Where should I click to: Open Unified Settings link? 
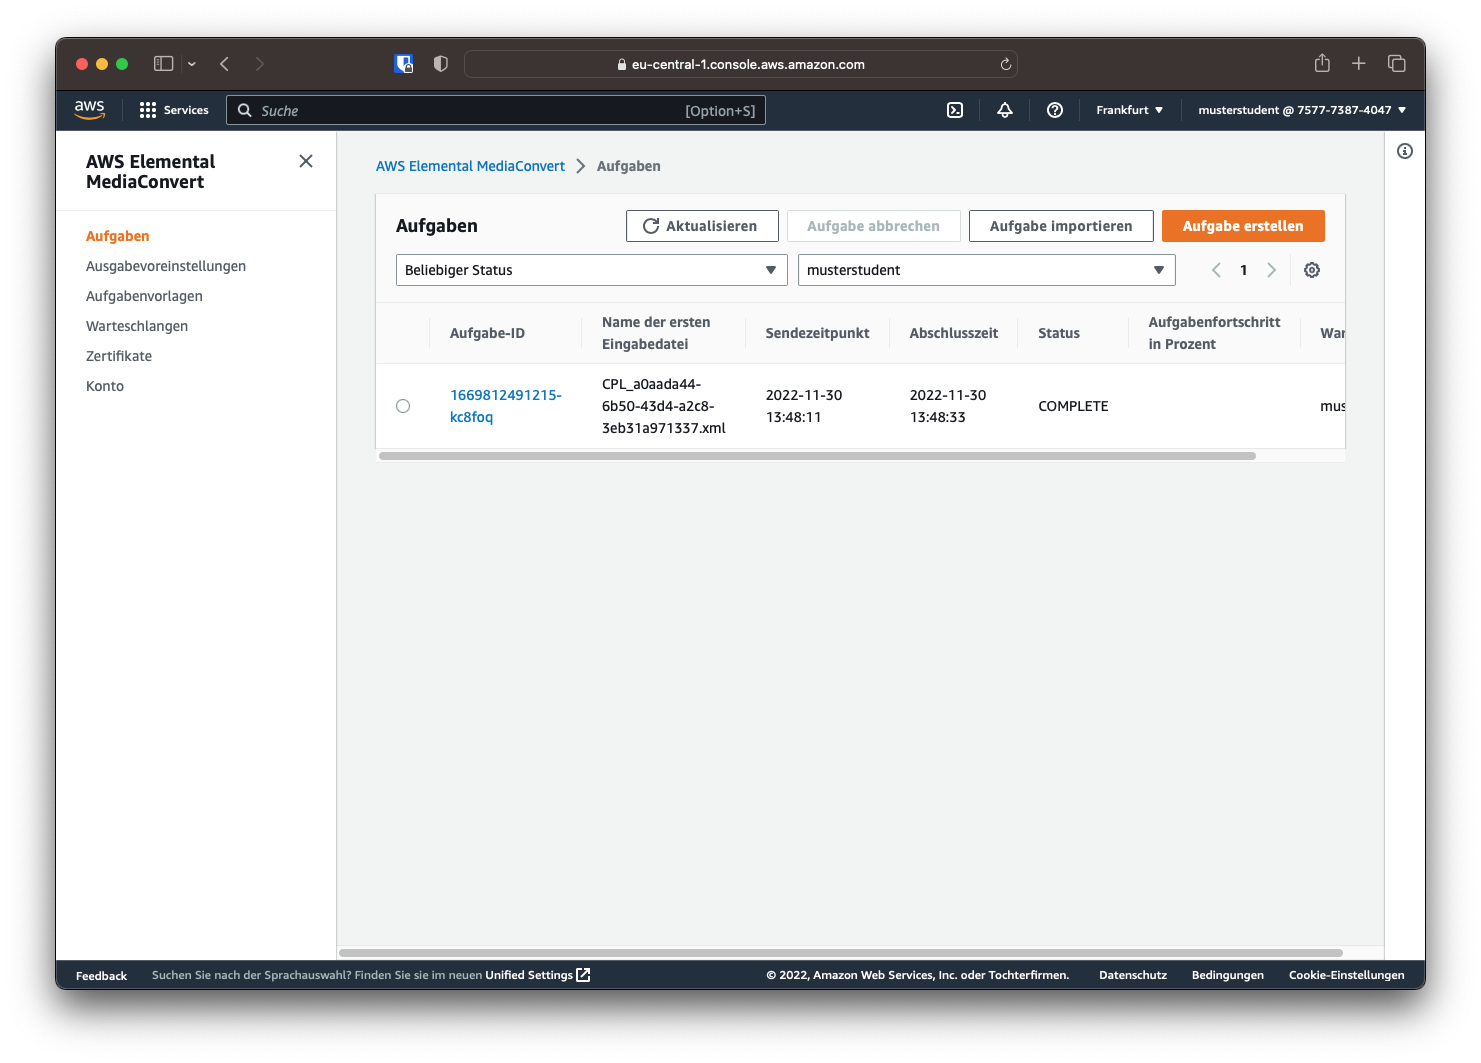point(538,975)
